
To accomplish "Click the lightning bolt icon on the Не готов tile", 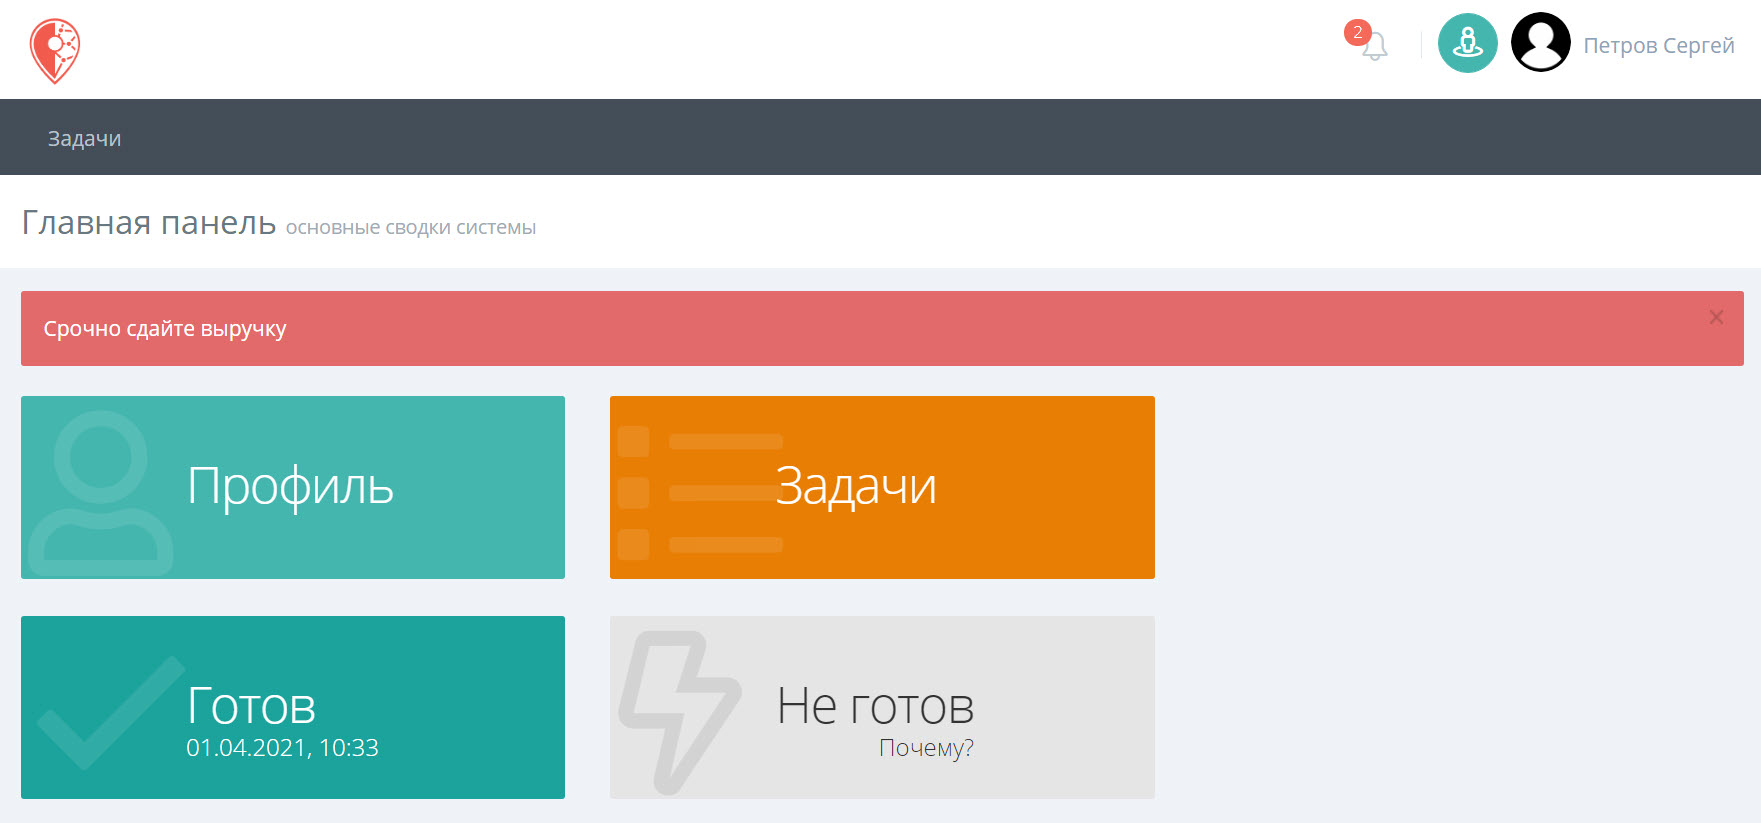I will coord(679,712).
